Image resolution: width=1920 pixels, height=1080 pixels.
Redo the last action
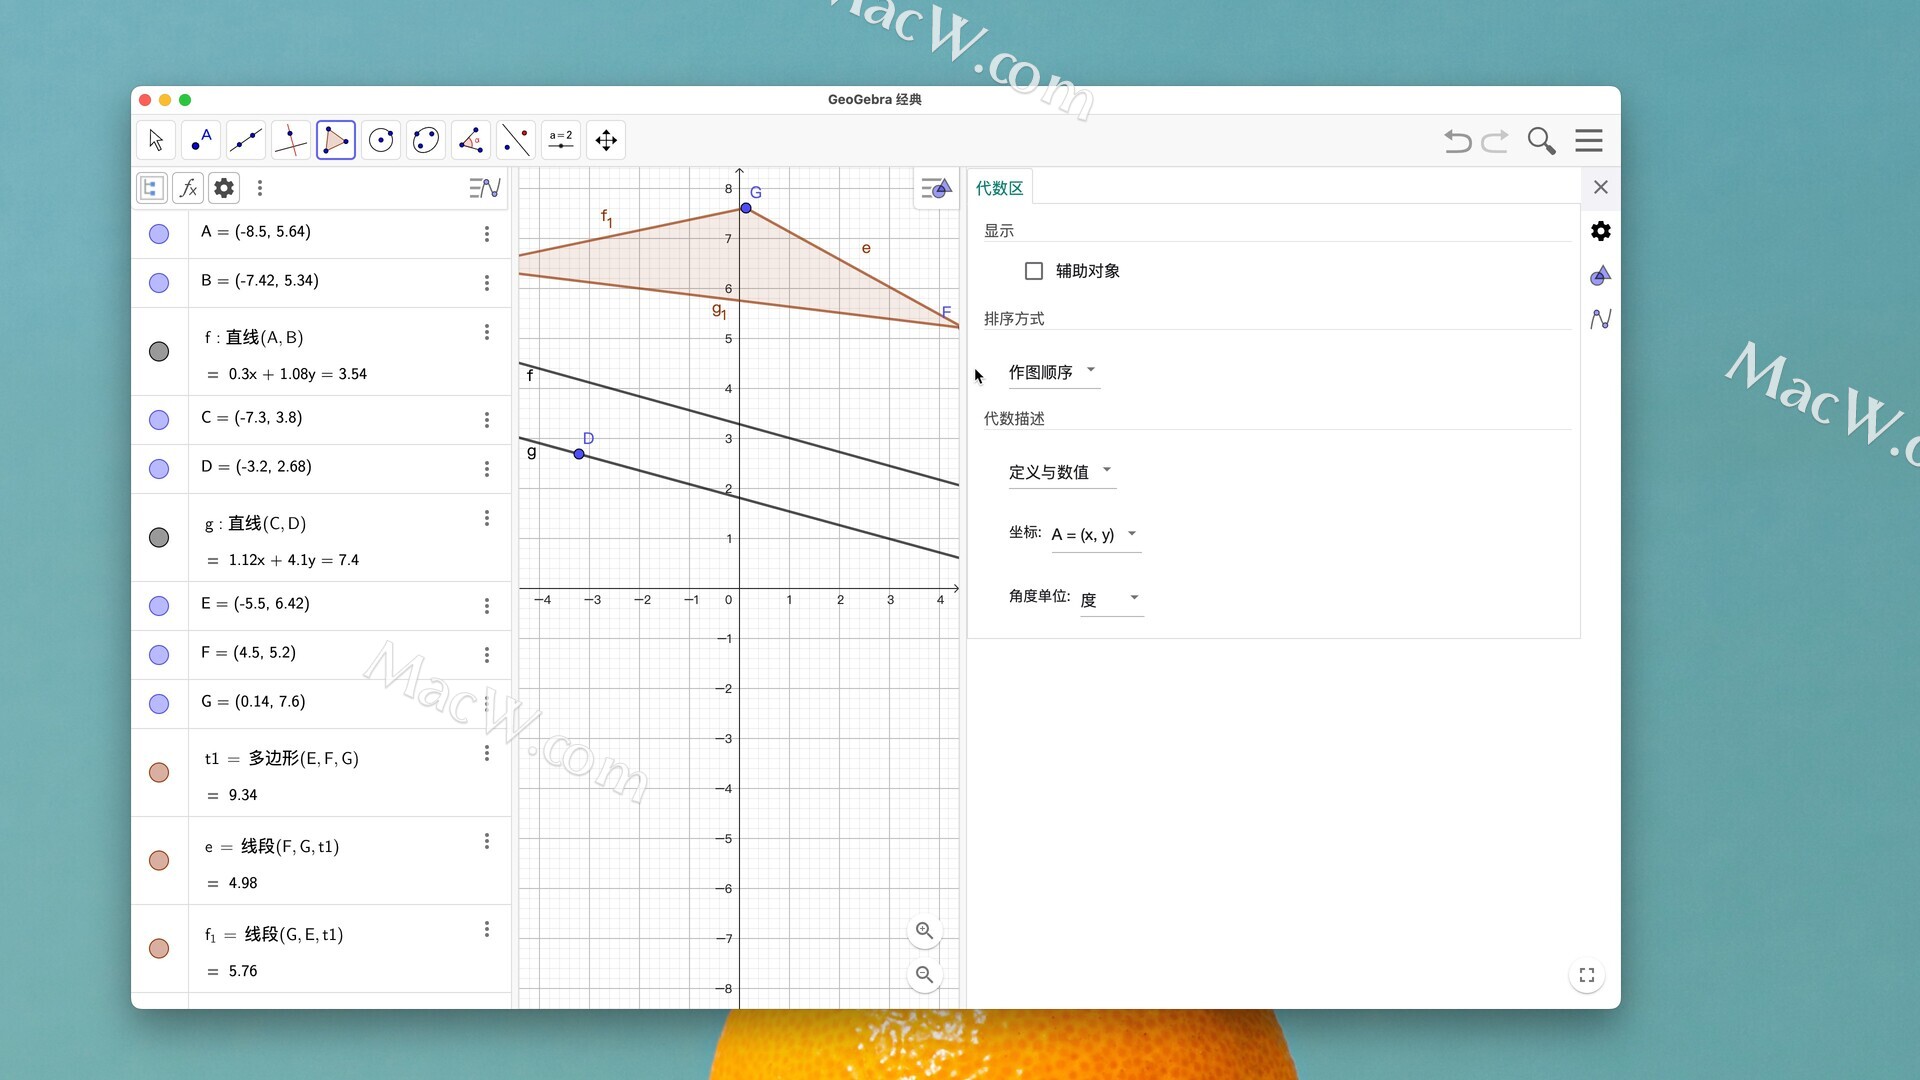(x=1495, y=141)
